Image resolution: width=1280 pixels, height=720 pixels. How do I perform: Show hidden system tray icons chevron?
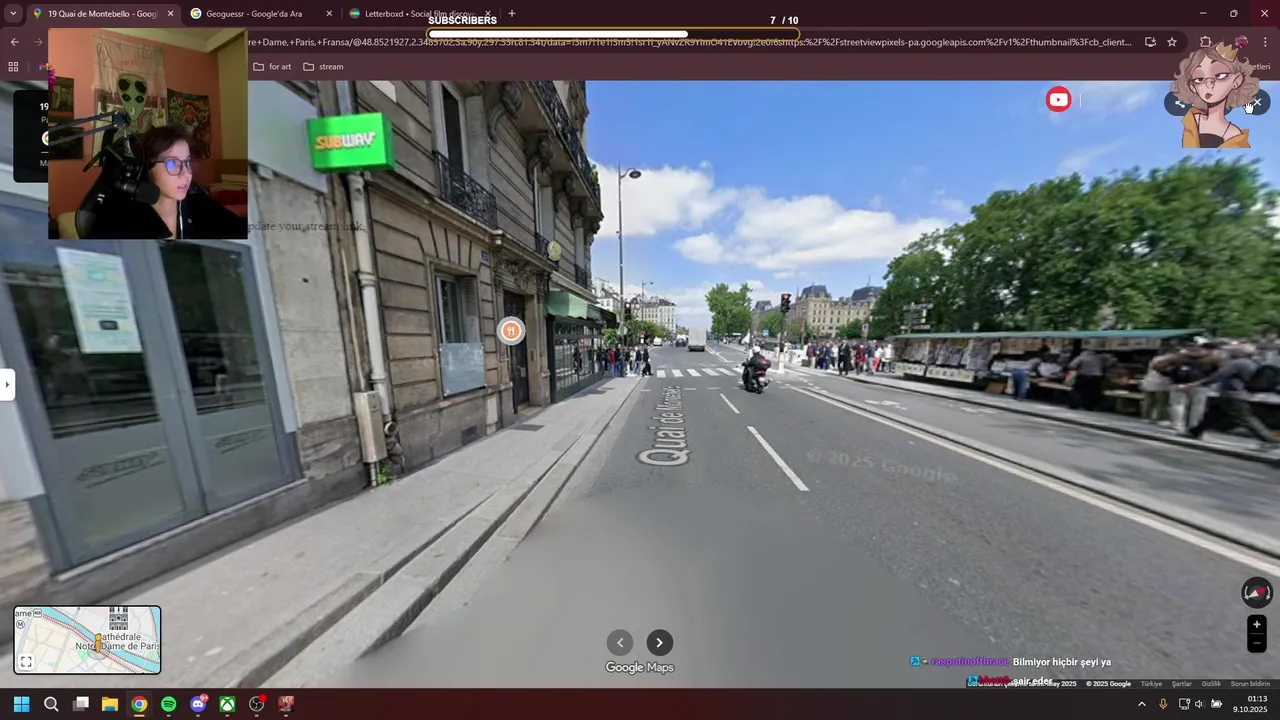click(1142, 704)
